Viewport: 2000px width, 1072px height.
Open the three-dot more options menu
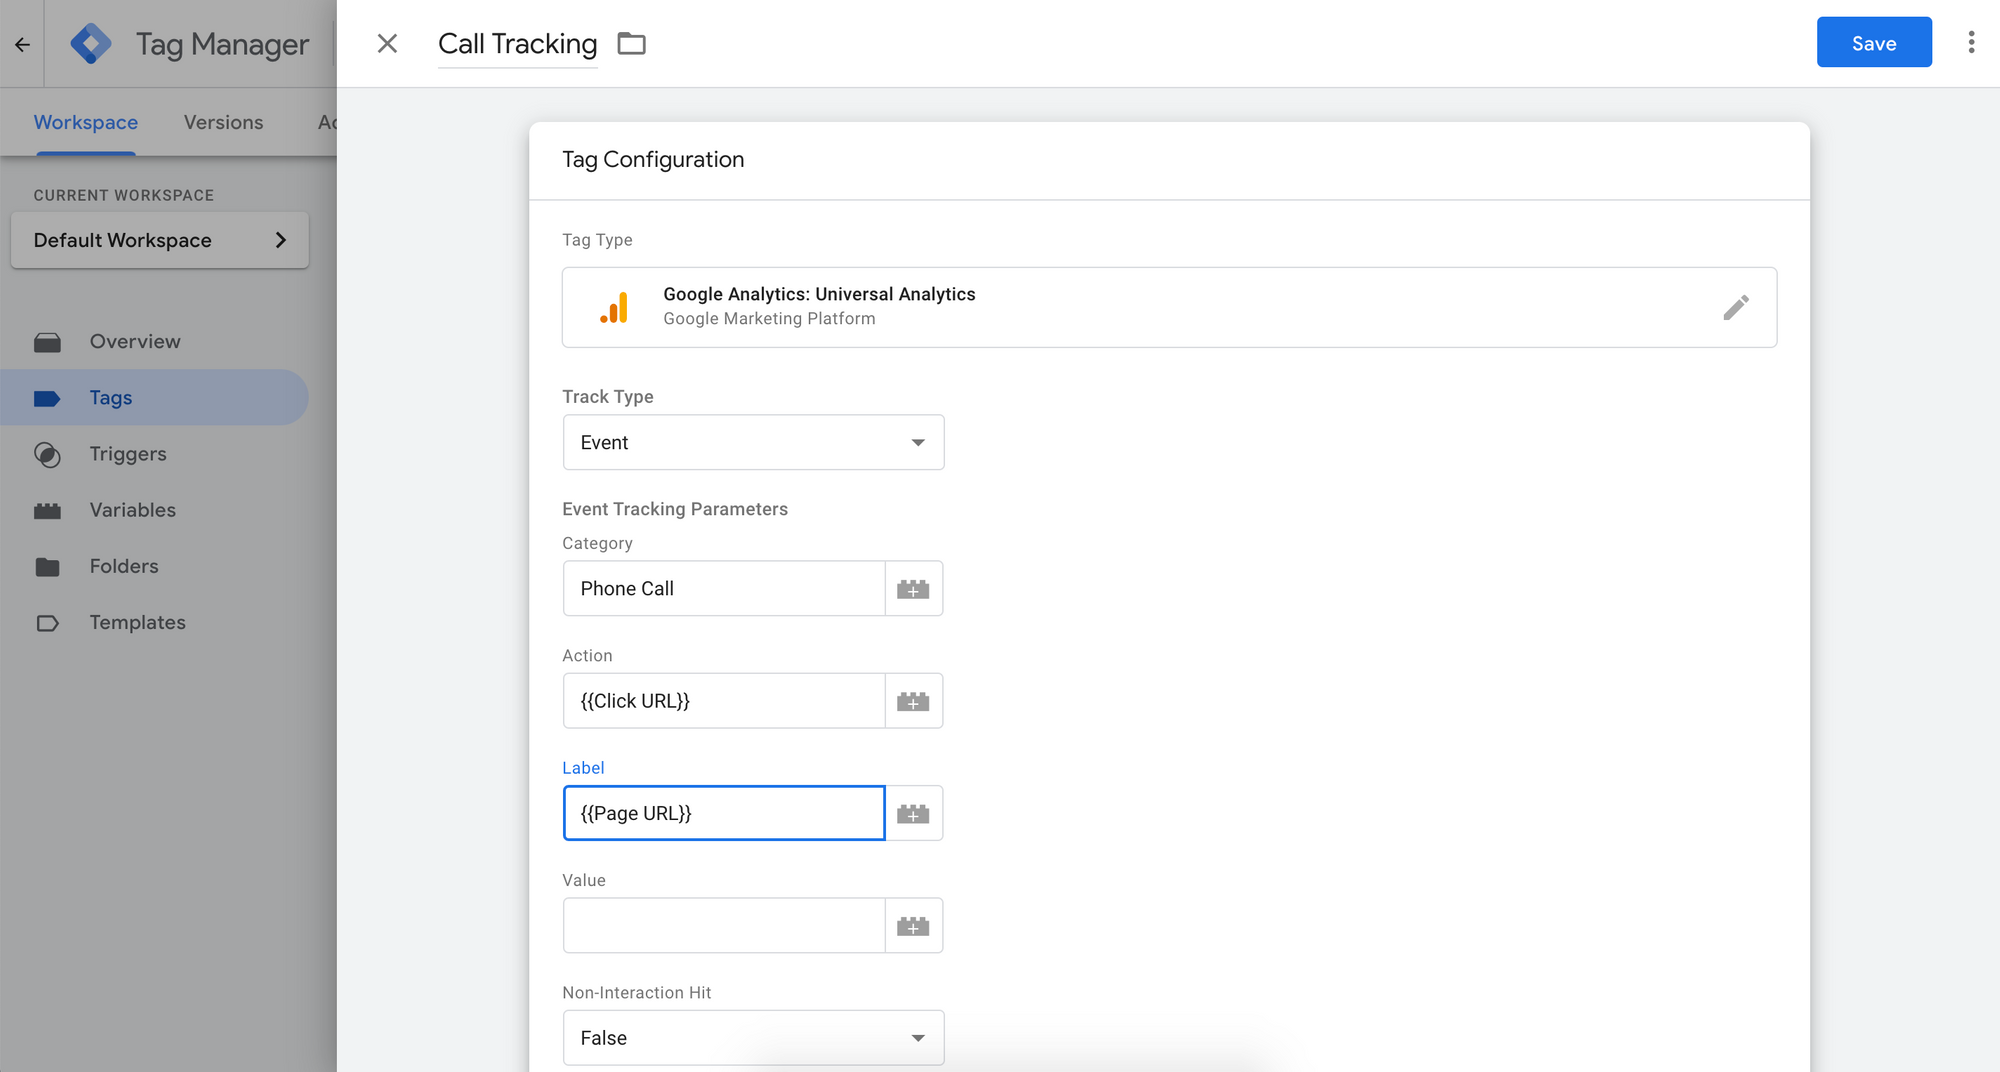1971,42
